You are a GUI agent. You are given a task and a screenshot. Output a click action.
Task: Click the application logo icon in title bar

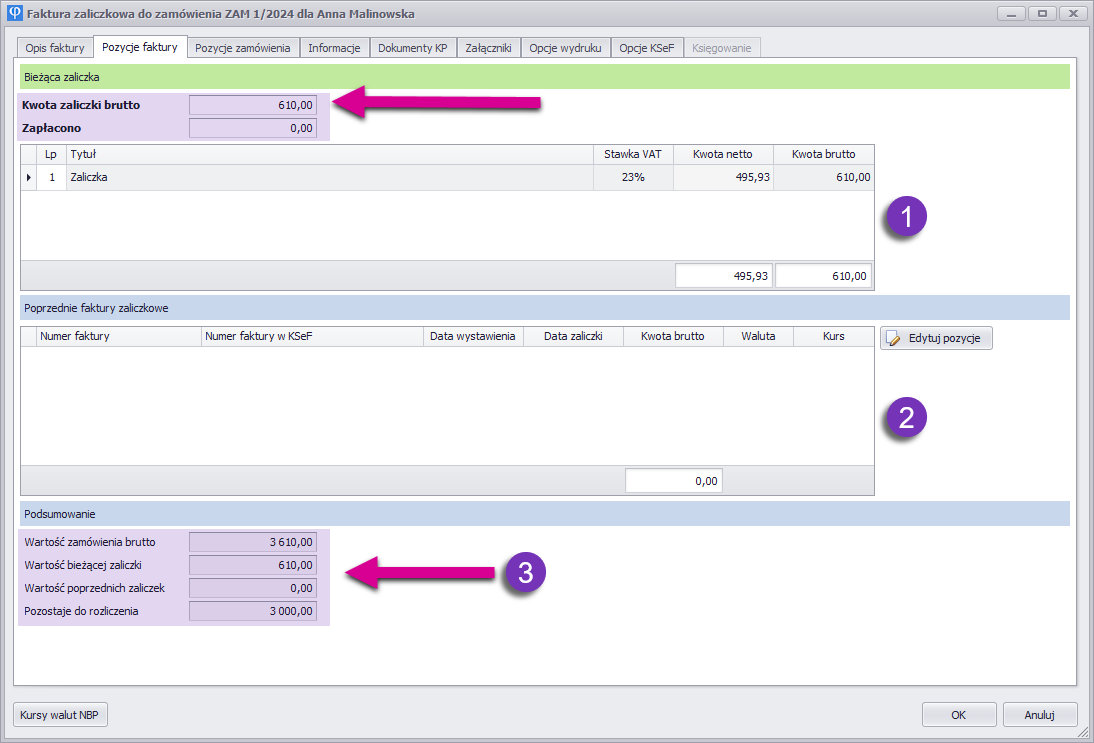coord(14,14)
